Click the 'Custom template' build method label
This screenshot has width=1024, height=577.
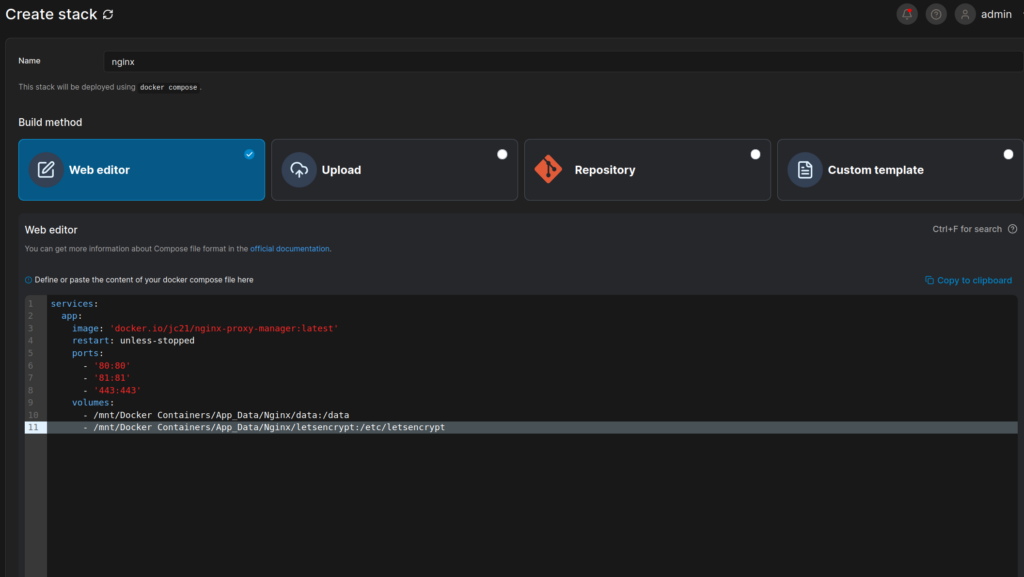pos(876,170)
